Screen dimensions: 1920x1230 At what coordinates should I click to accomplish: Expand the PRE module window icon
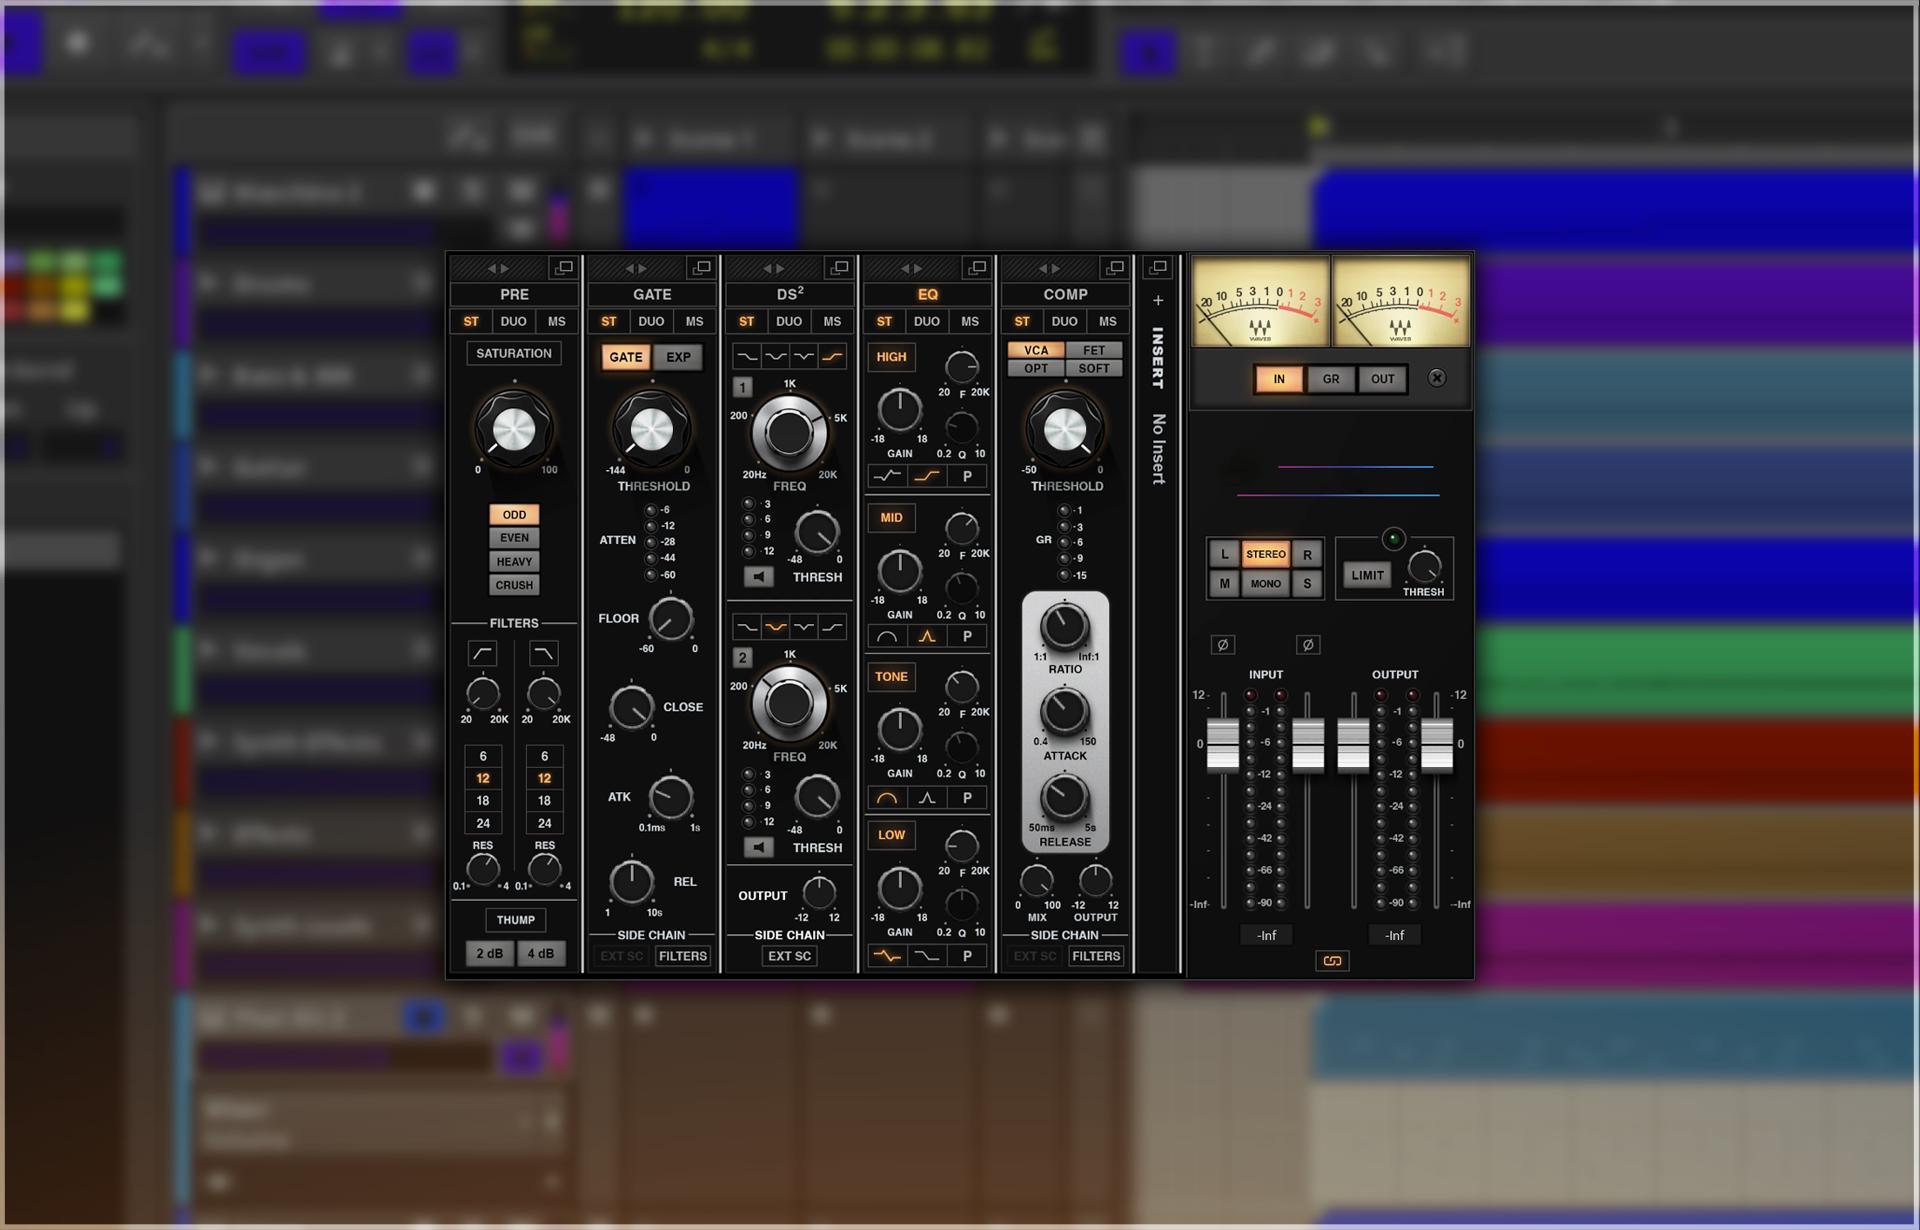564,268
